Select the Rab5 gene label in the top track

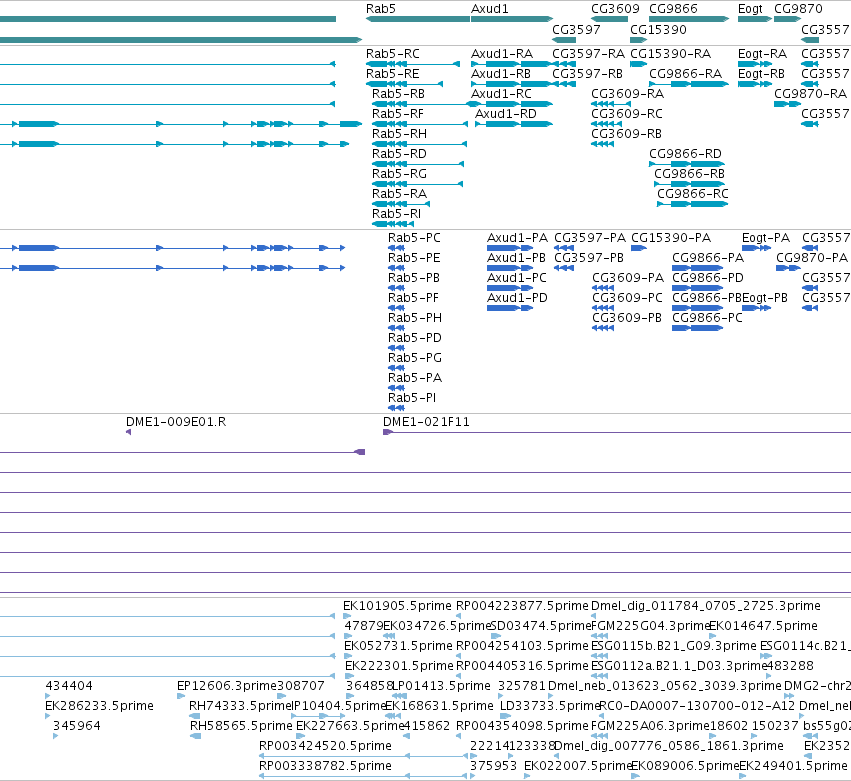(380, 9)
